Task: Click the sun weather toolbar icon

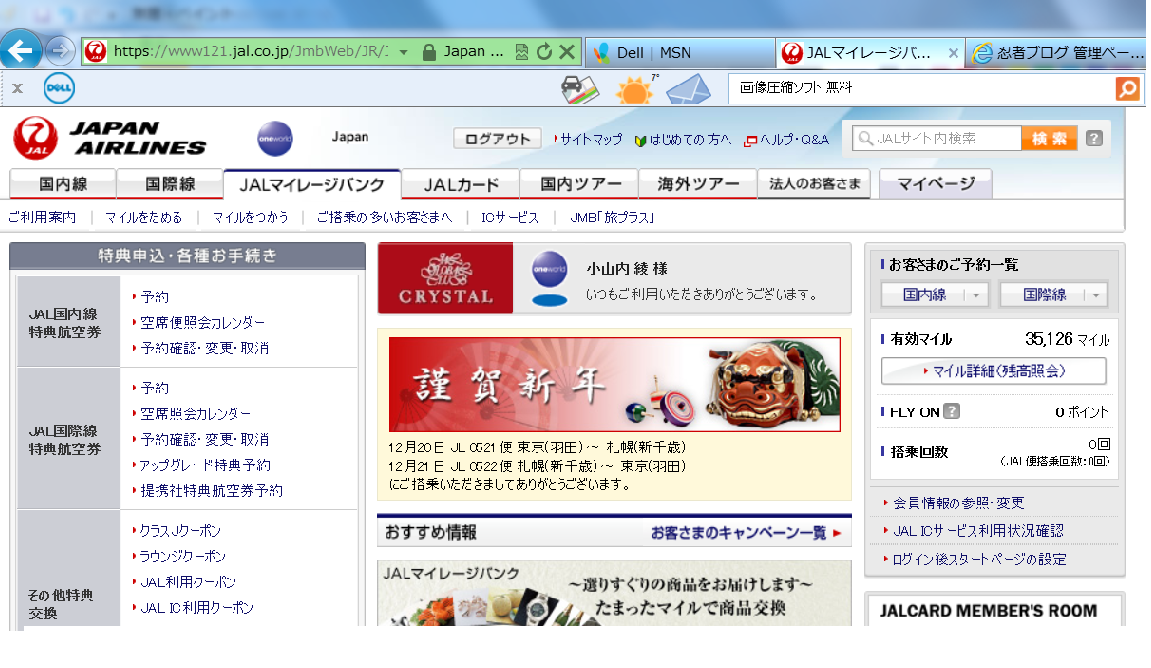Action: click(x=635, y=90)
